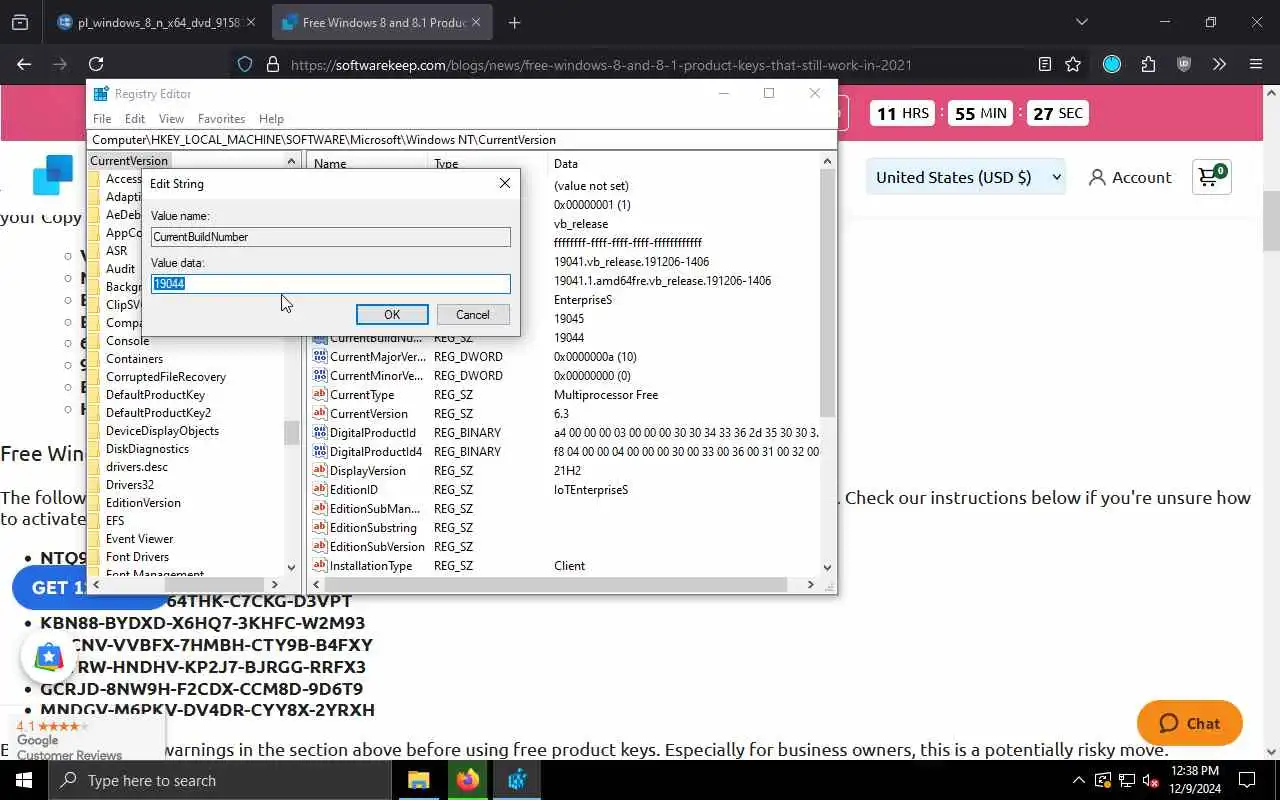Click the folder icon beside EFS key
1280x800 pixels.
tap(95, 521)
